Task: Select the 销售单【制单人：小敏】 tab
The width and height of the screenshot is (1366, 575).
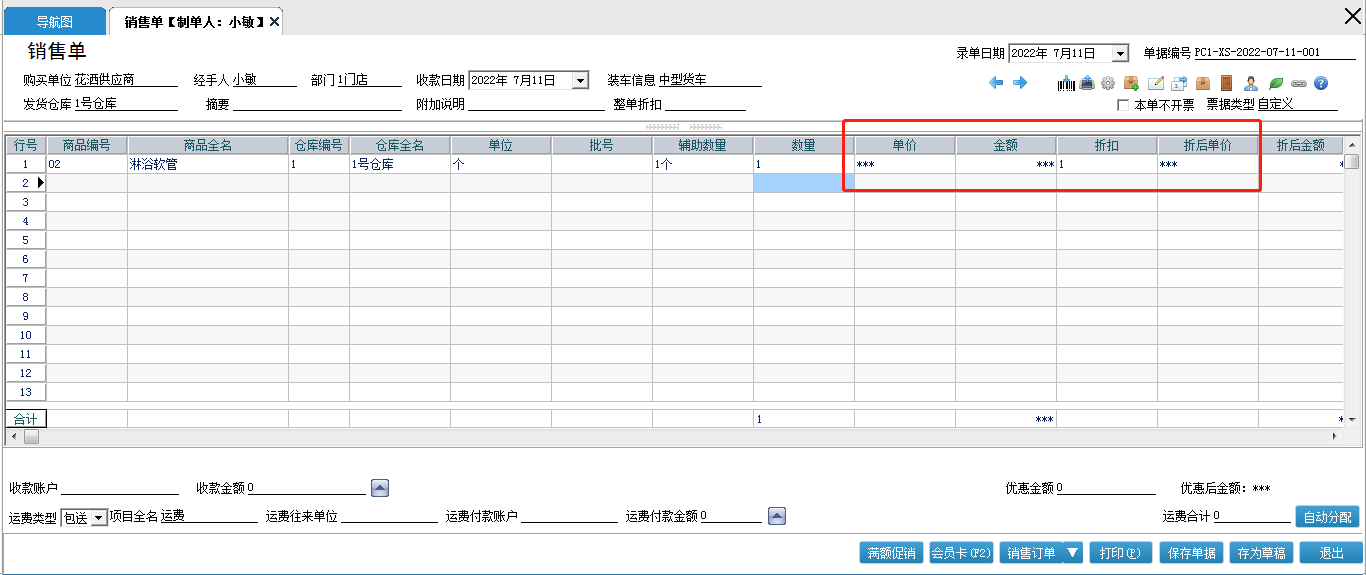Action: pos(194,21)
